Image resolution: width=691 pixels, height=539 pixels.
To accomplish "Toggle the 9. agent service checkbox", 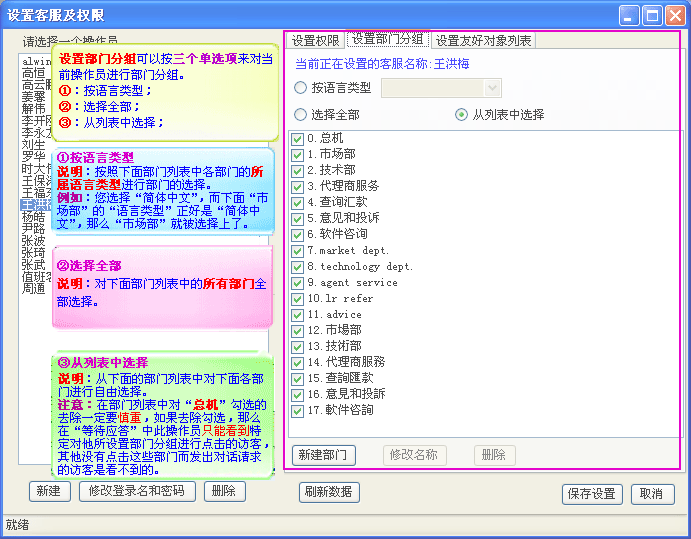I will click(x=298, y=282).
